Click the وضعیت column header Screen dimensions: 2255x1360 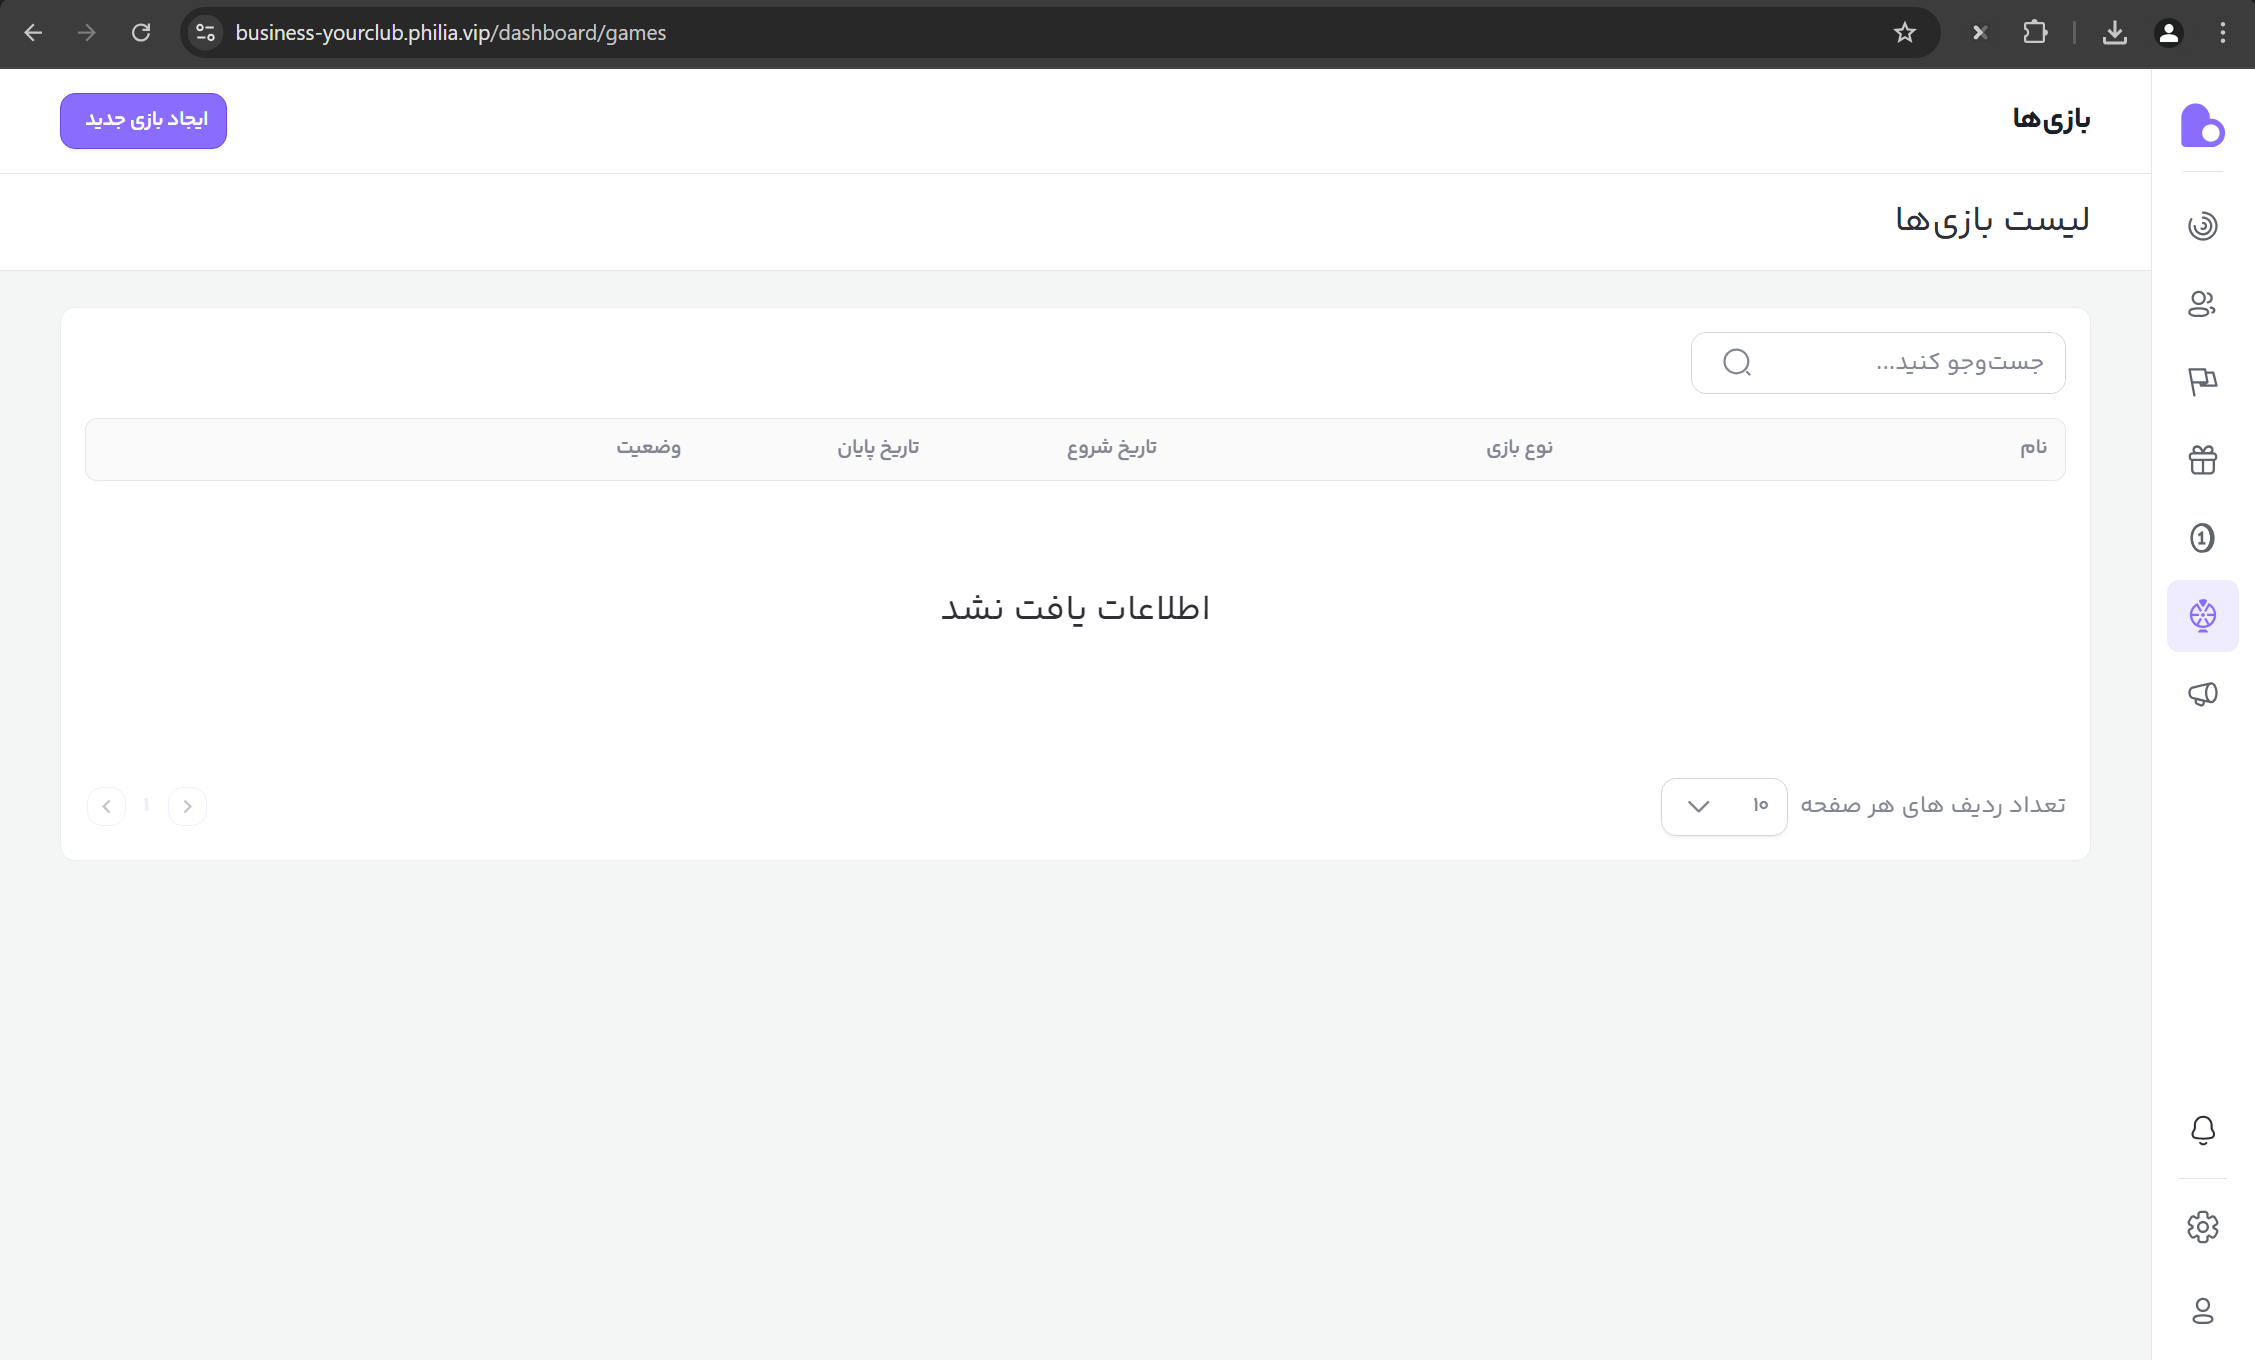point(648,448)
